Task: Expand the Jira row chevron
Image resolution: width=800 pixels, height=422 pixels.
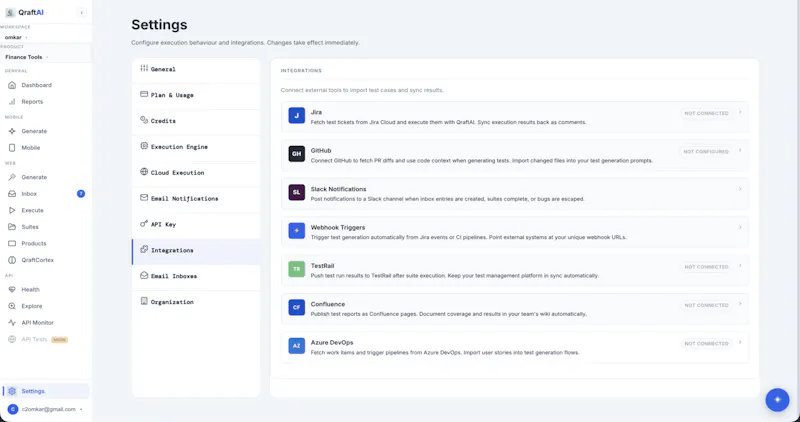Action: pyautogui.click(x=740, y=112)
